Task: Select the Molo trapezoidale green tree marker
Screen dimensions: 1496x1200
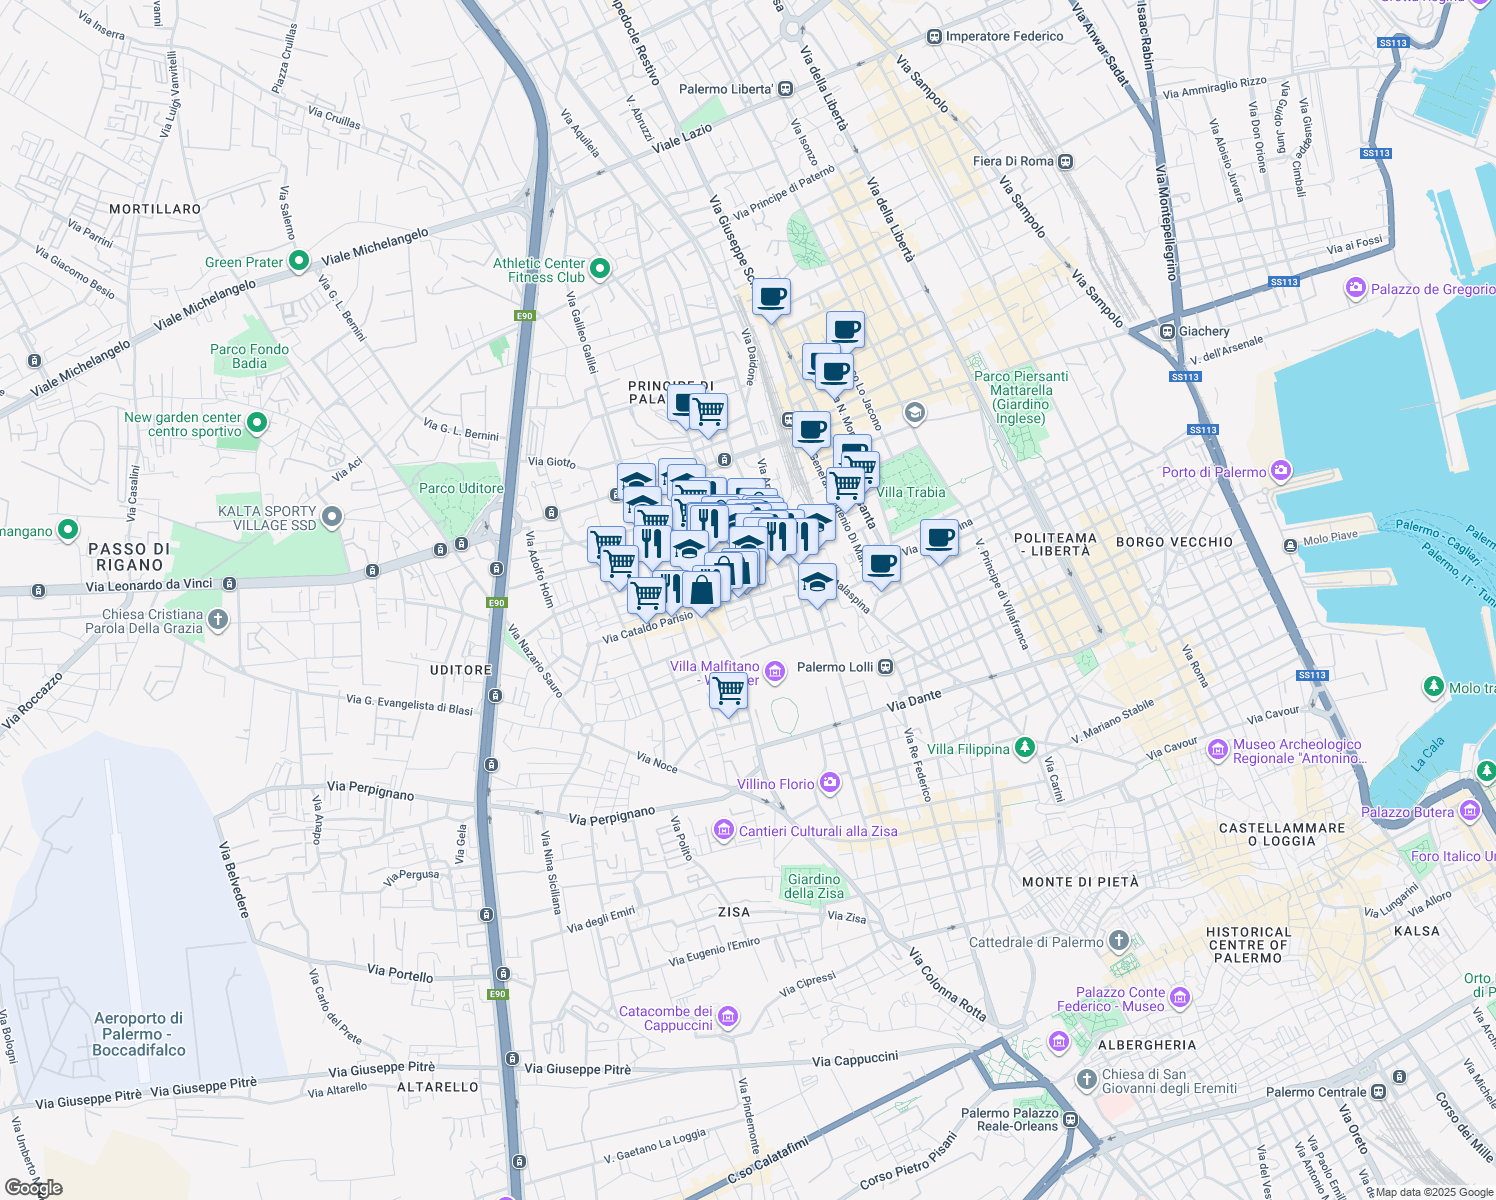Action: (1433, 687)
